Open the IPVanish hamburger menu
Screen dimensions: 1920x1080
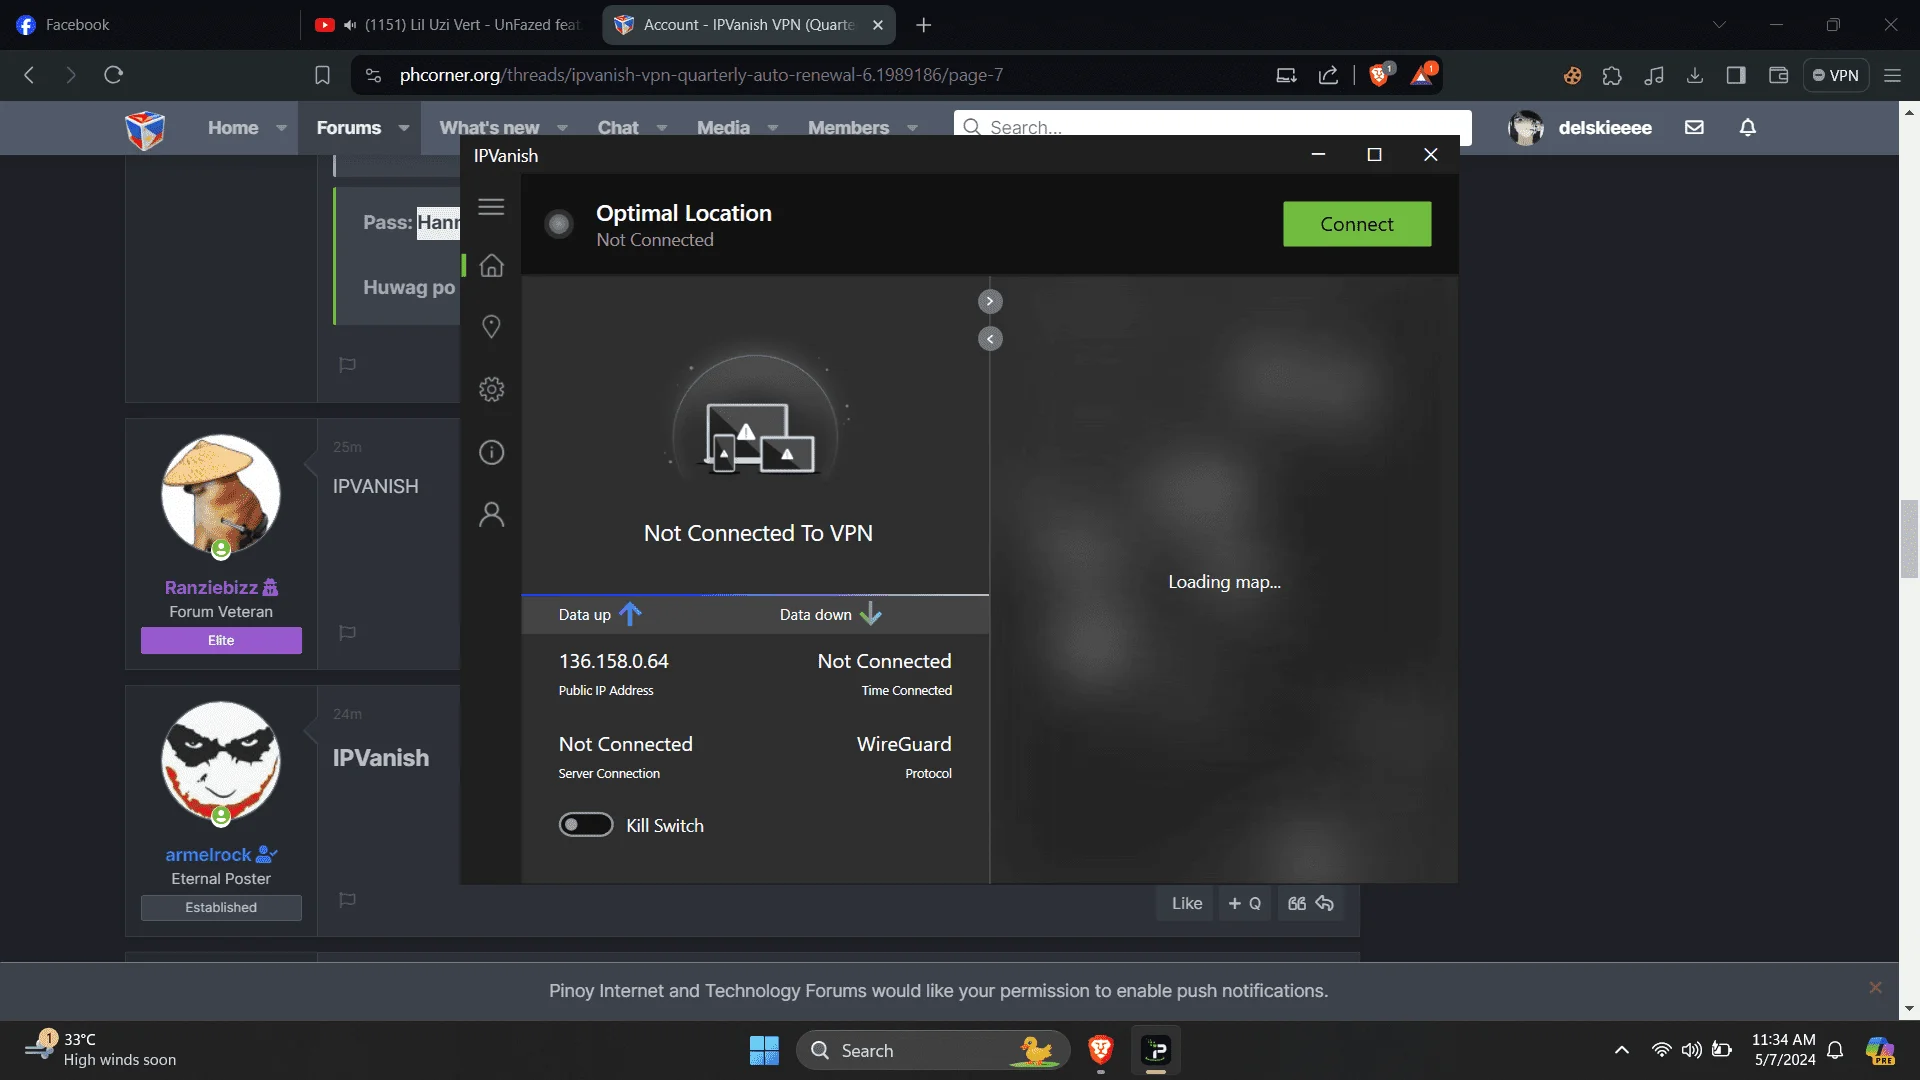[491, 207]
